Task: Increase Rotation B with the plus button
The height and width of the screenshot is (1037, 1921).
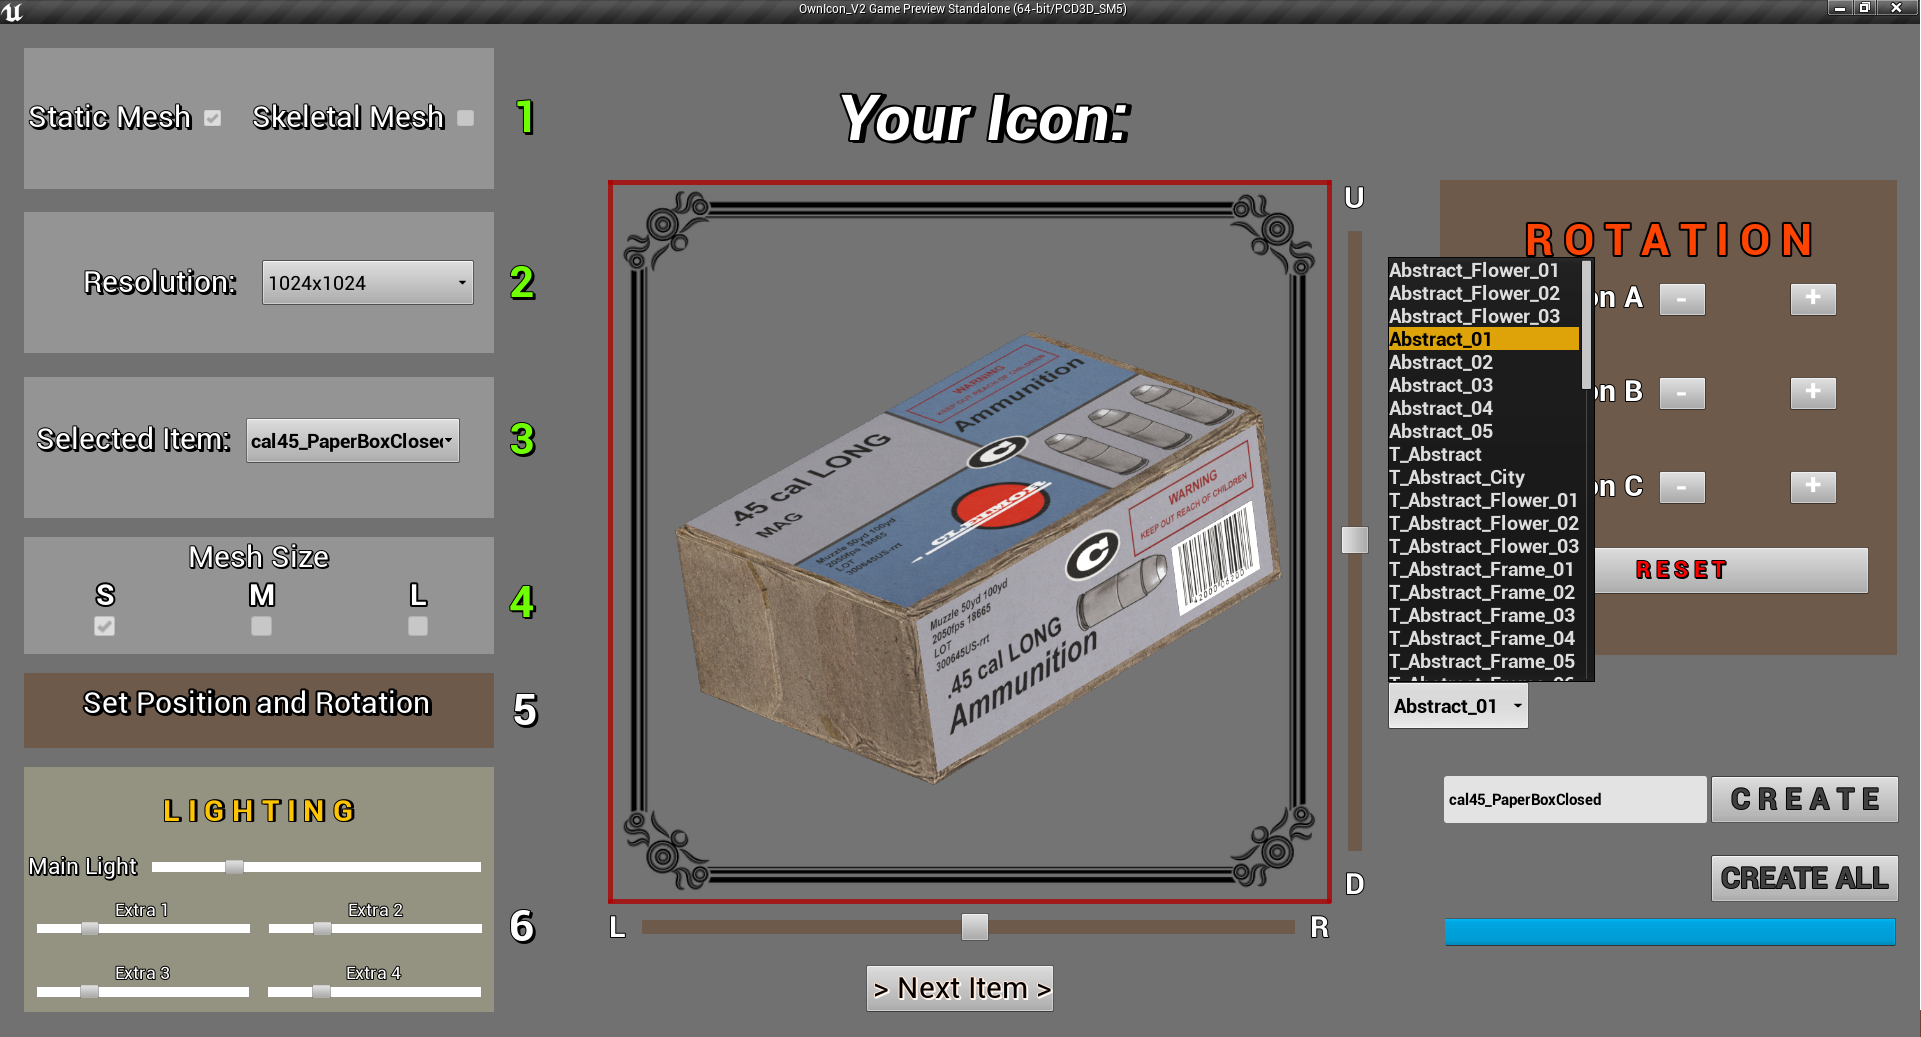Action: coord(1813,392)
